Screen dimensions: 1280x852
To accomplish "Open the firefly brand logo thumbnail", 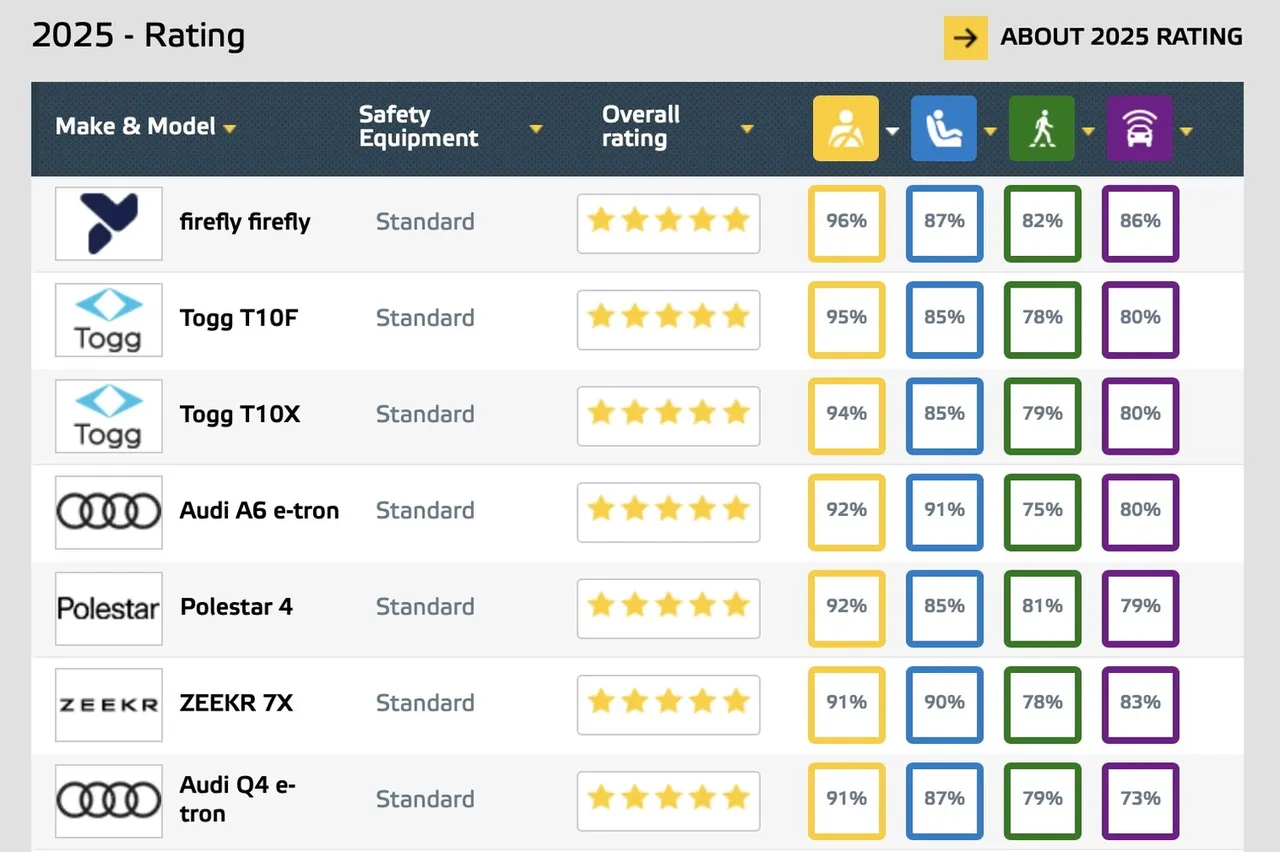I will [108, 223].
